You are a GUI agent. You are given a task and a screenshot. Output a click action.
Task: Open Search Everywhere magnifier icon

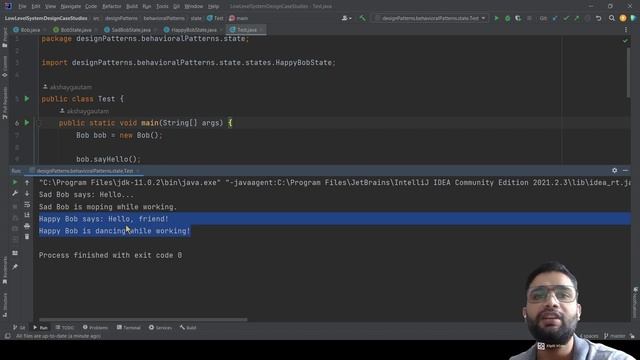612,18
